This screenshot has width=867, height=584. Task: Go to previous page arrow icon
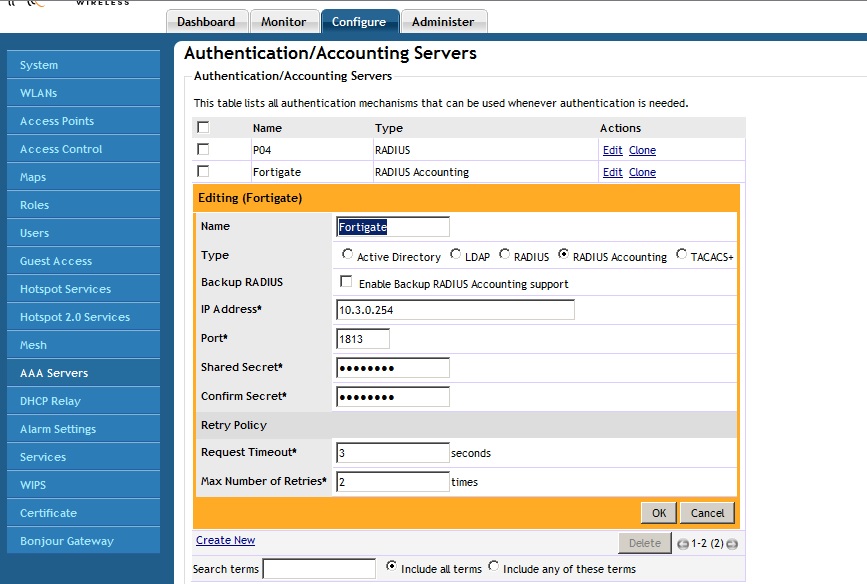tap(683, 544)
